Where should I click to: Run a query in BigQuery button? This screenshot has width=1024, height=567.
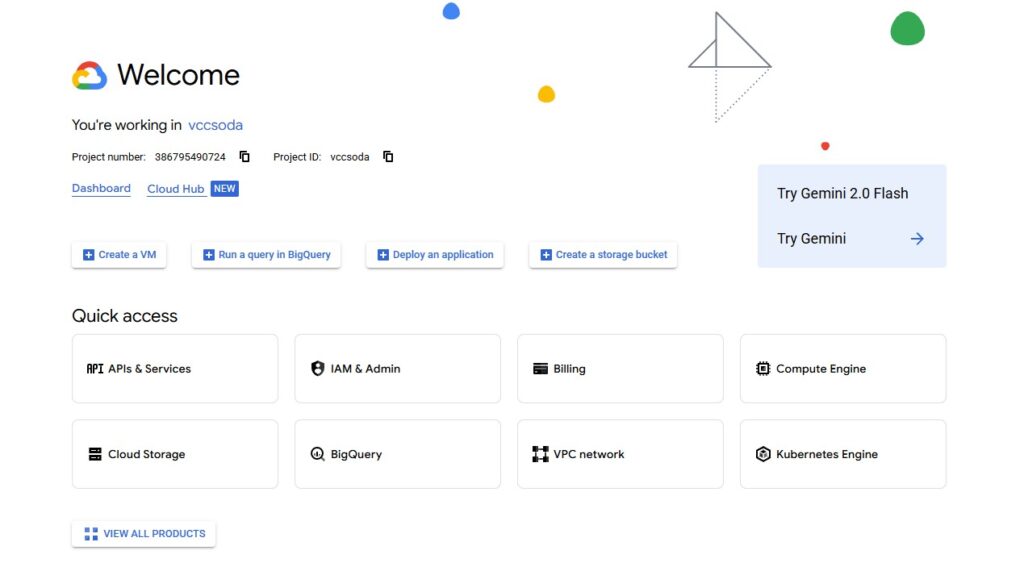pyautogui.click(x=266, y=255)
